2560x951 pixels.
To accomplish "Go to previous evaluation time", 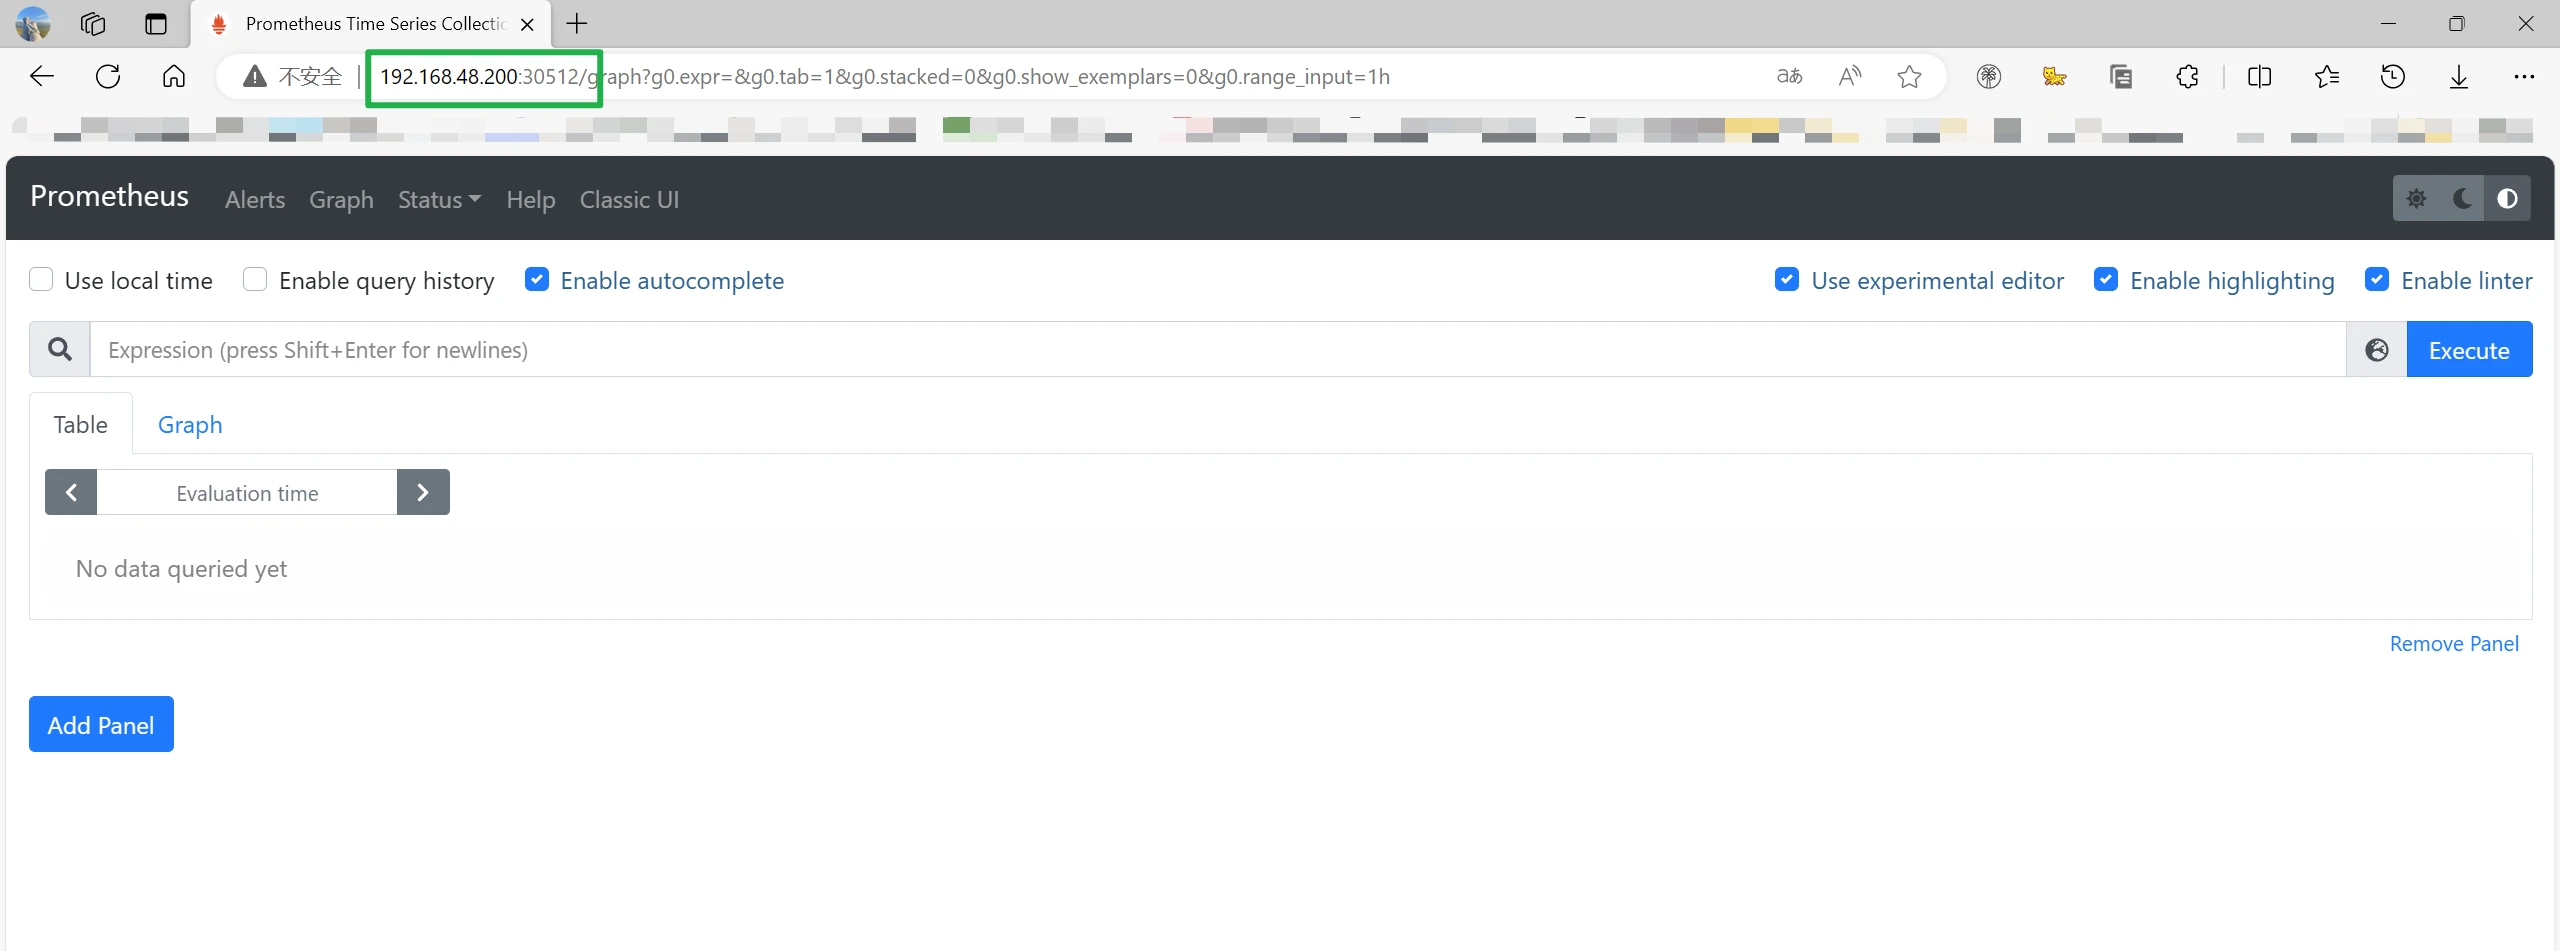I will tap(71, 493).
